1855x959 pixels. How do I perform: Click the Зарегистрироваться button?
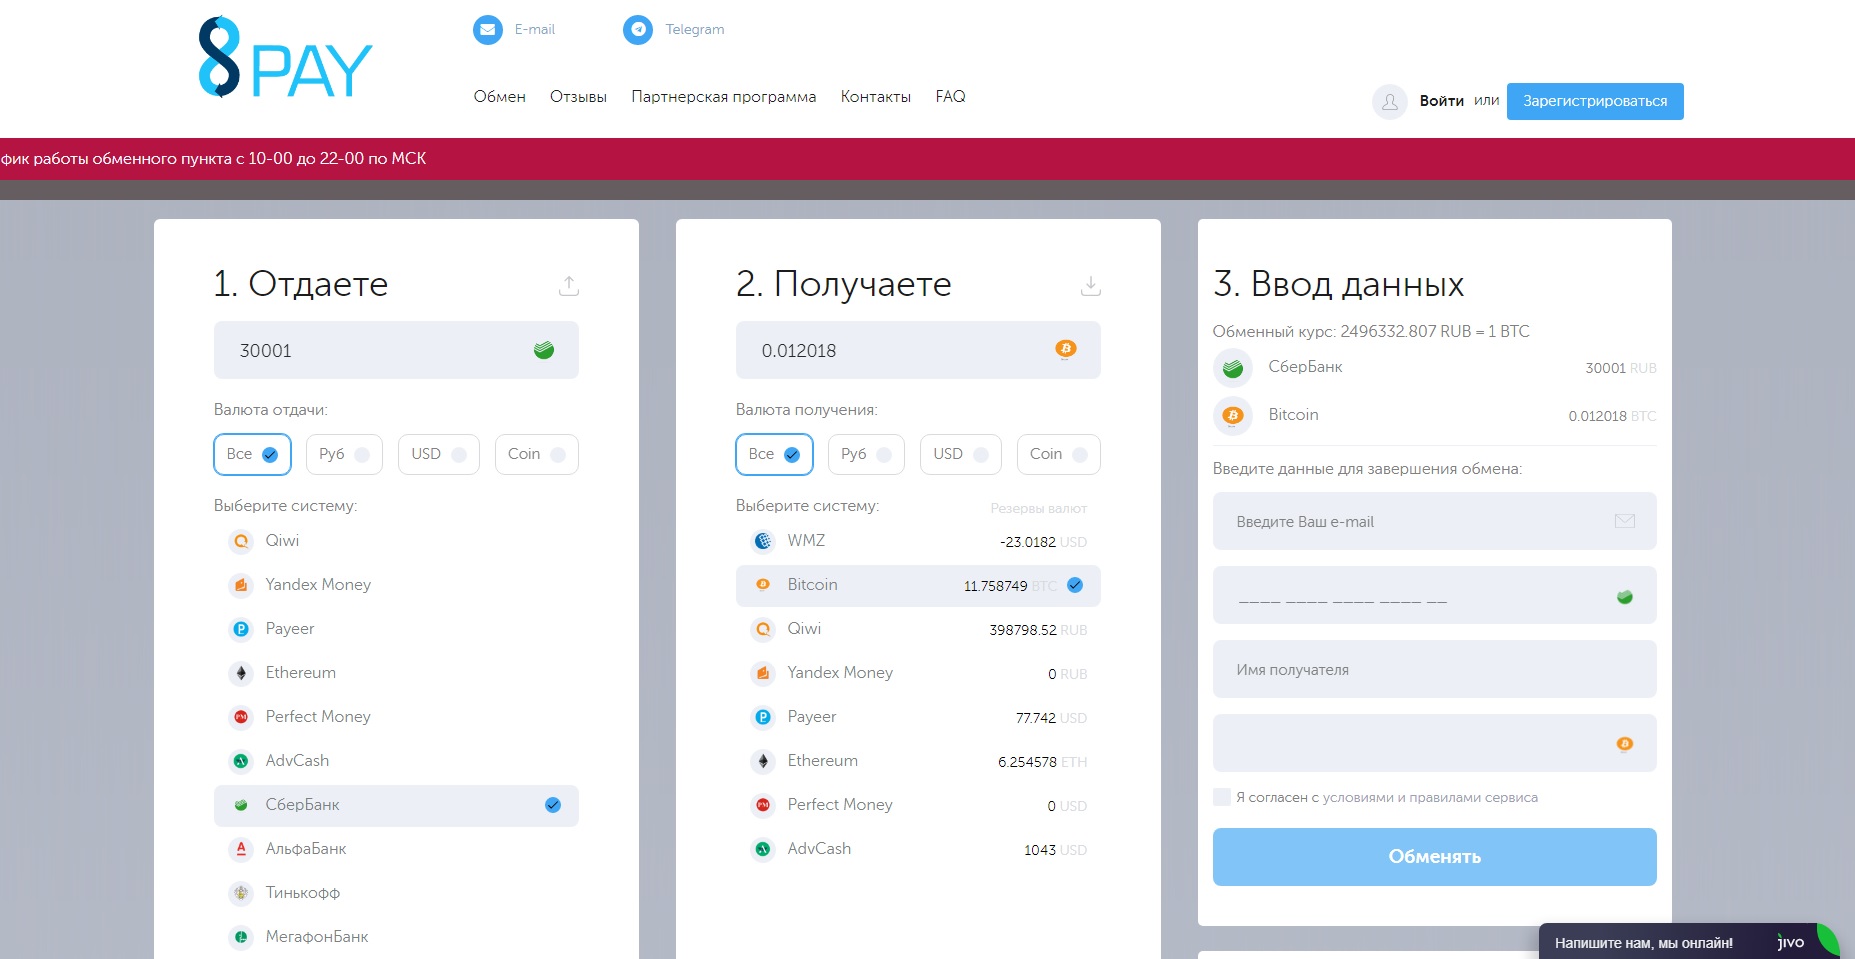(x=1595, y=101)
